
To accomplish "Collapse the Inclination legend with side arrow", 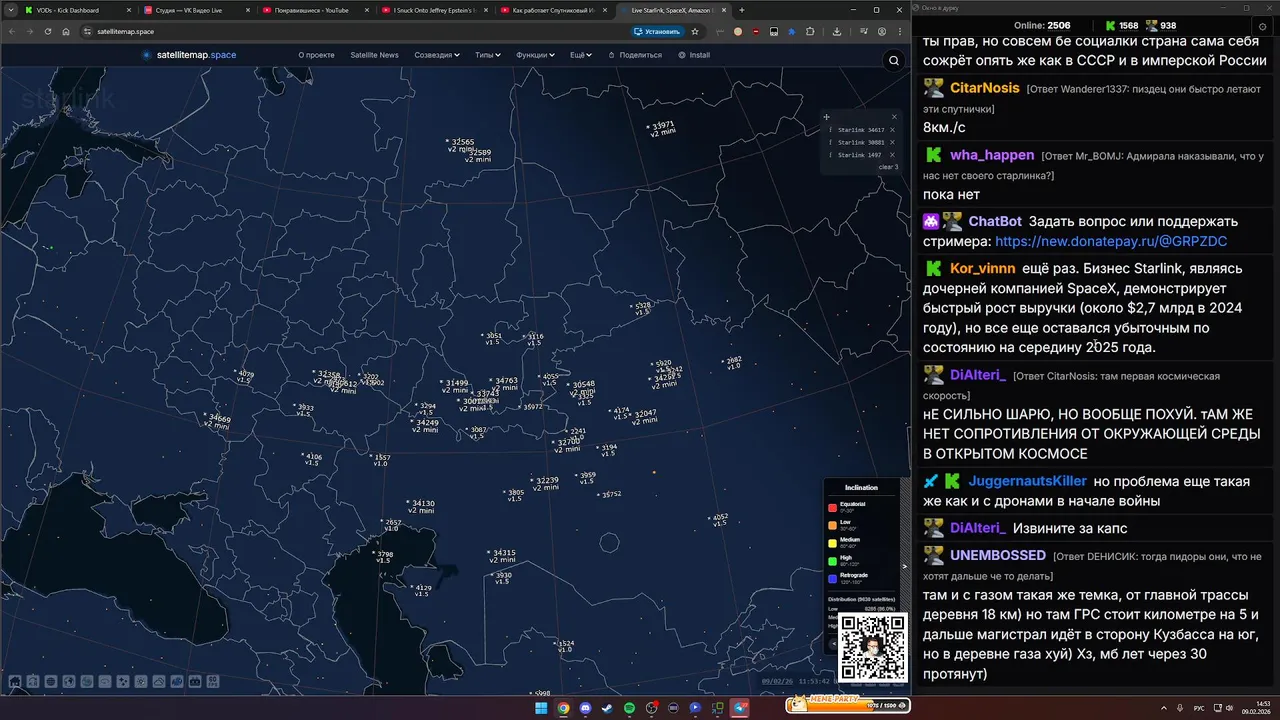I will (905, 566).
